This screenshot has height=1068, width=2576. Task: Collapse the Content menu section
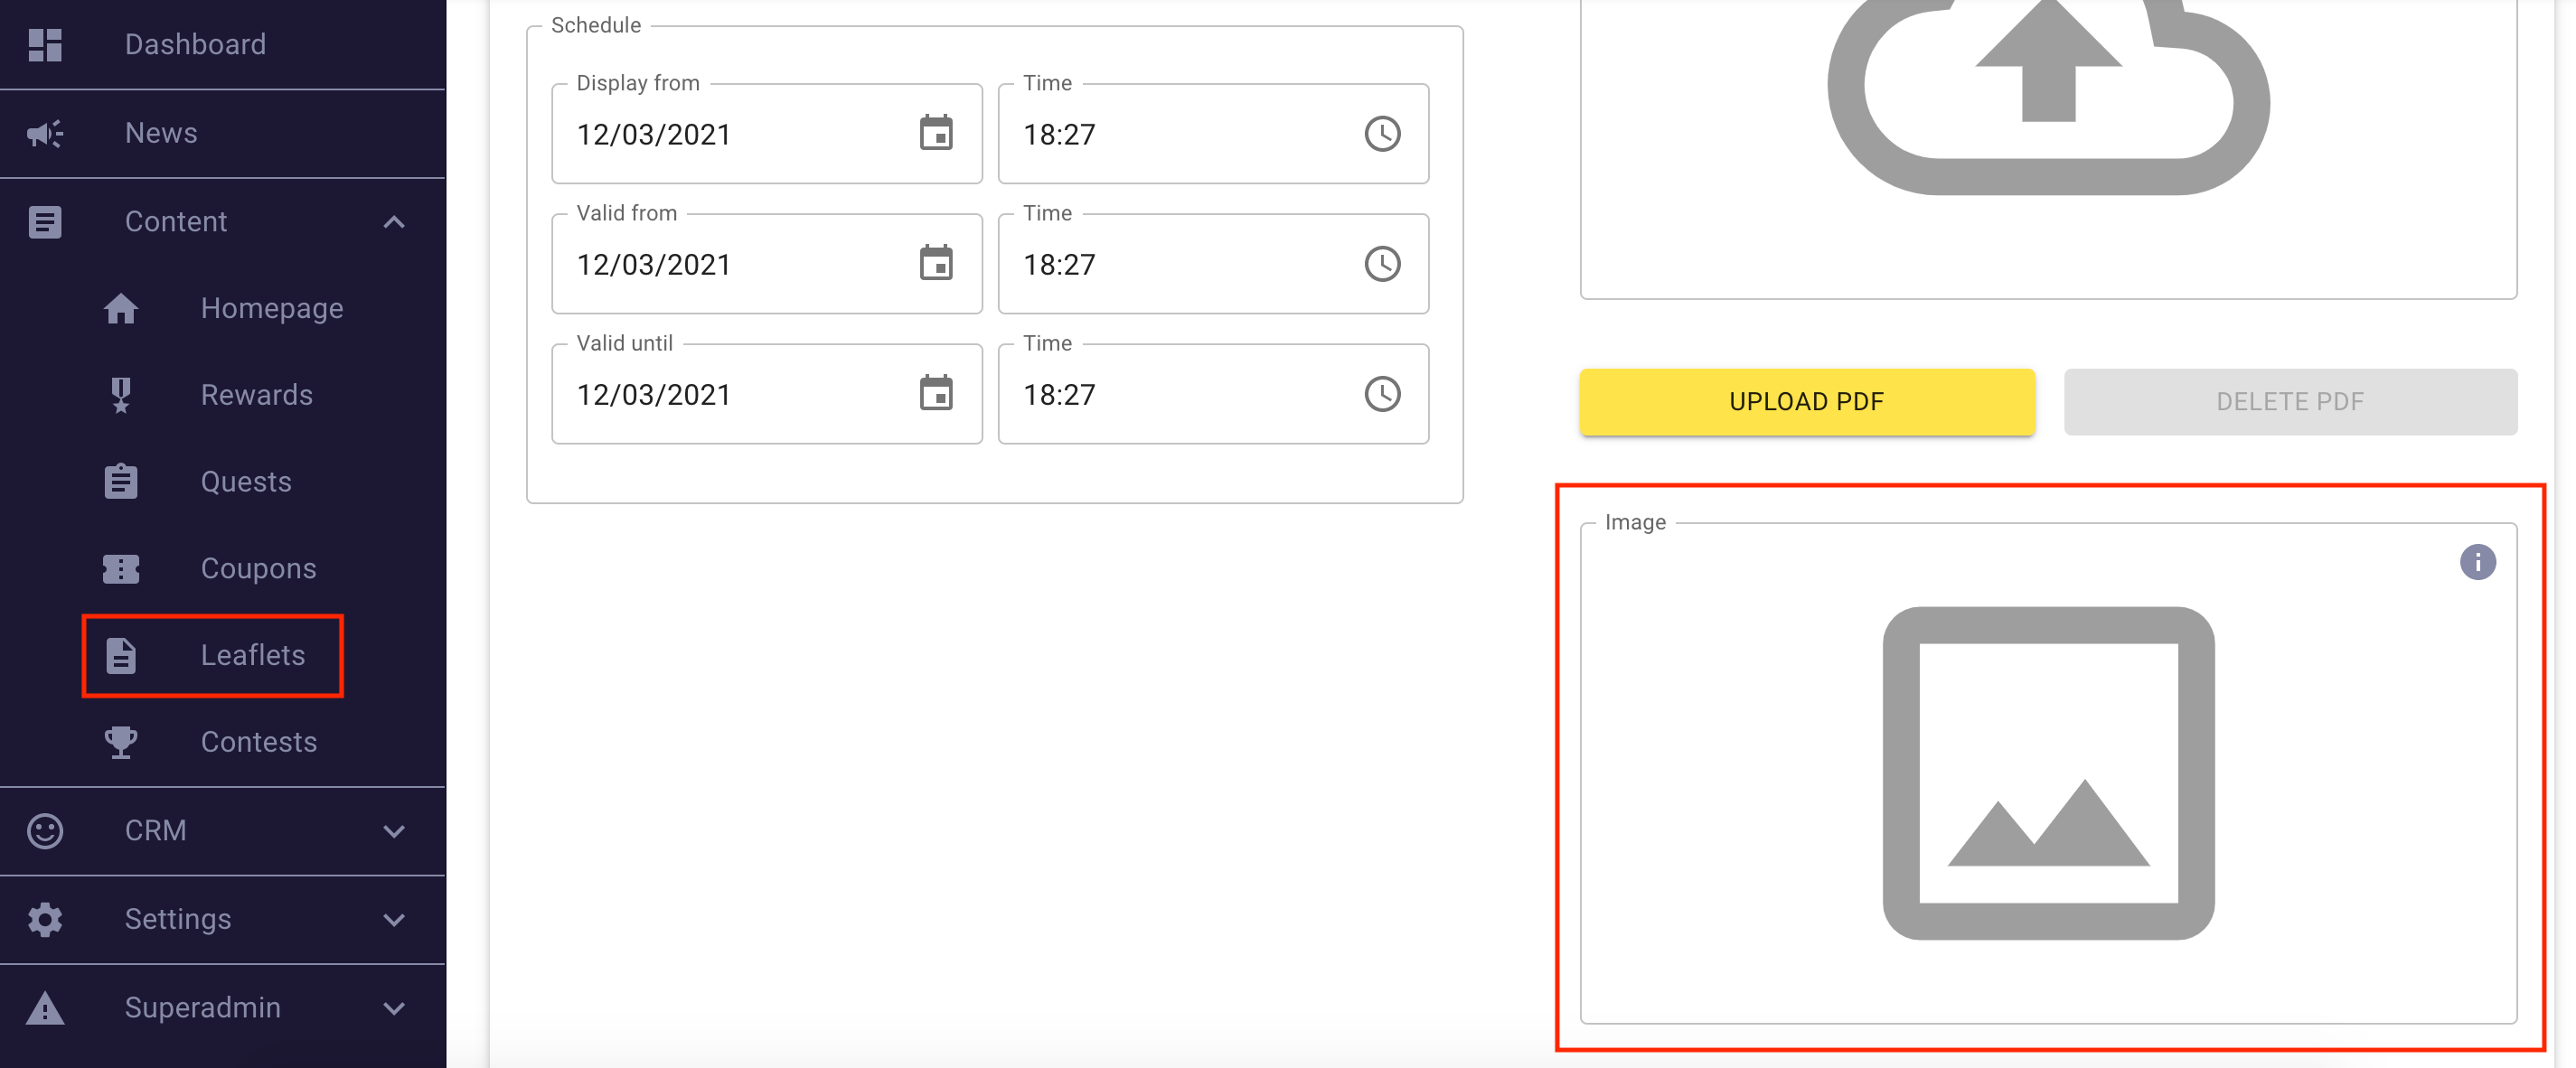(x=394, y=222)
